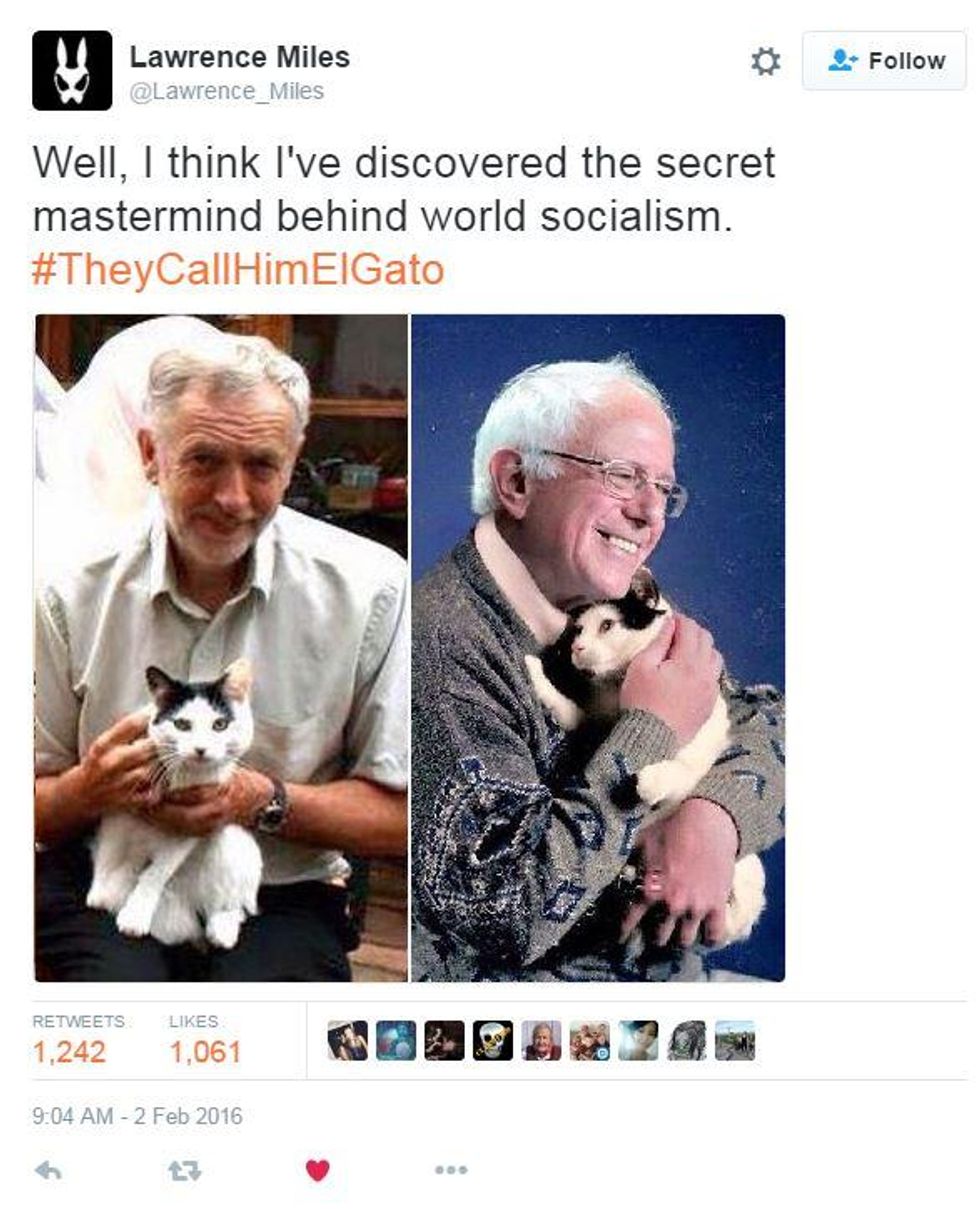
Task: Click the Follow button
Action: (887, 61)
